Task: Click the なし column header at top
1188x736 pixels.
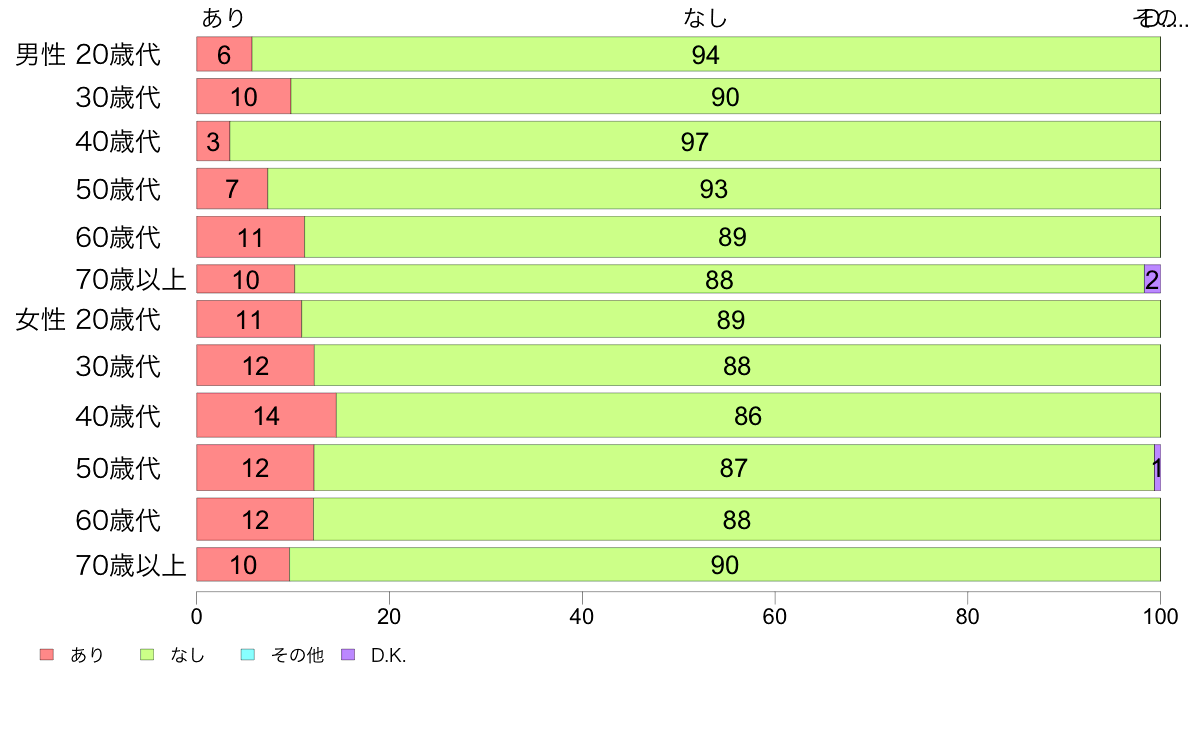Action: [705, 17]
